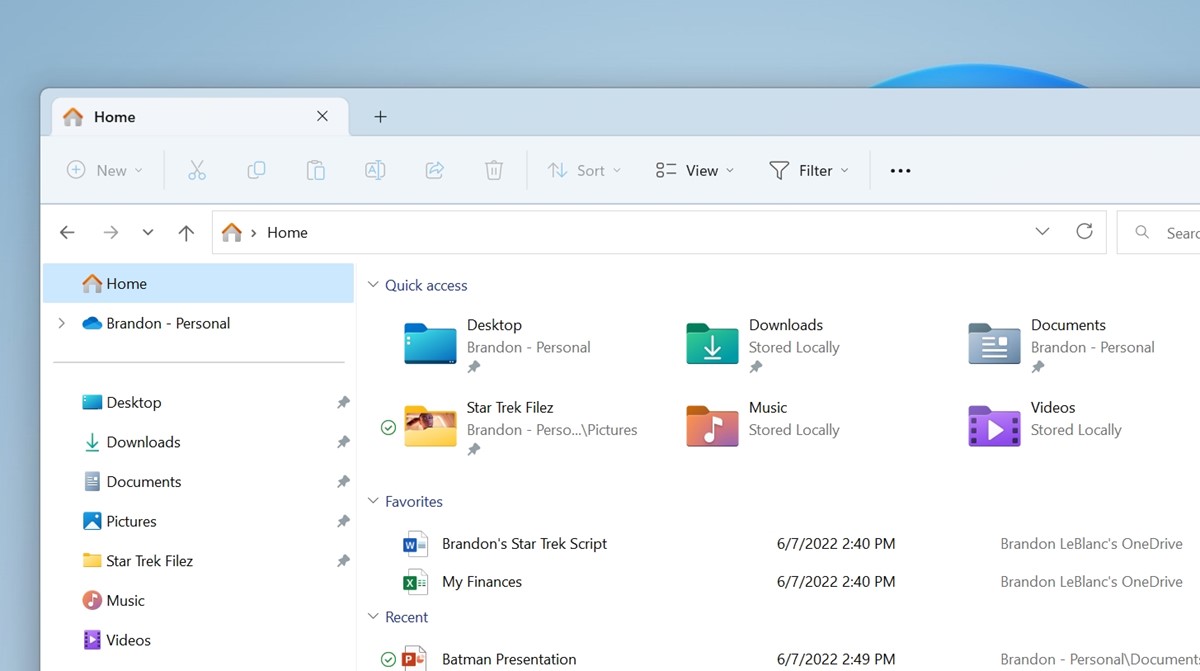This screenshot has width=1200, height=671.
Task: Expand Brandon - Personal OneDrive tree node
Action: coord(61,323)
